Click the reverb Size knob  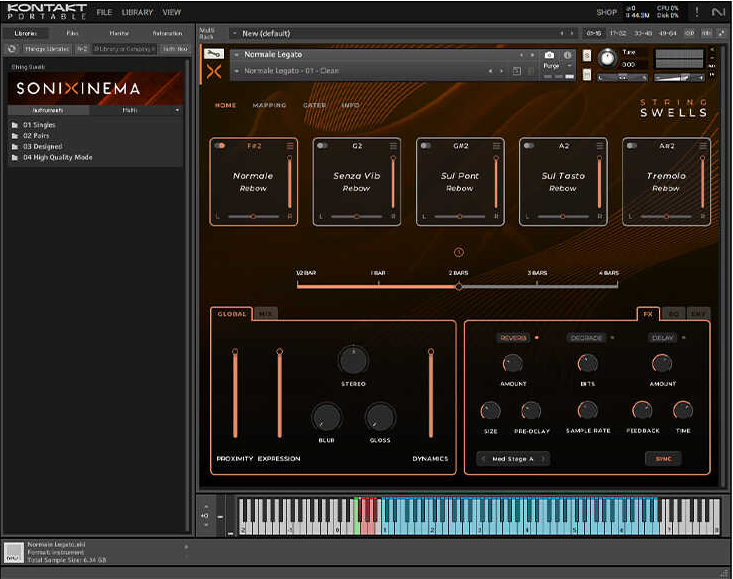(x=490, y=411)
